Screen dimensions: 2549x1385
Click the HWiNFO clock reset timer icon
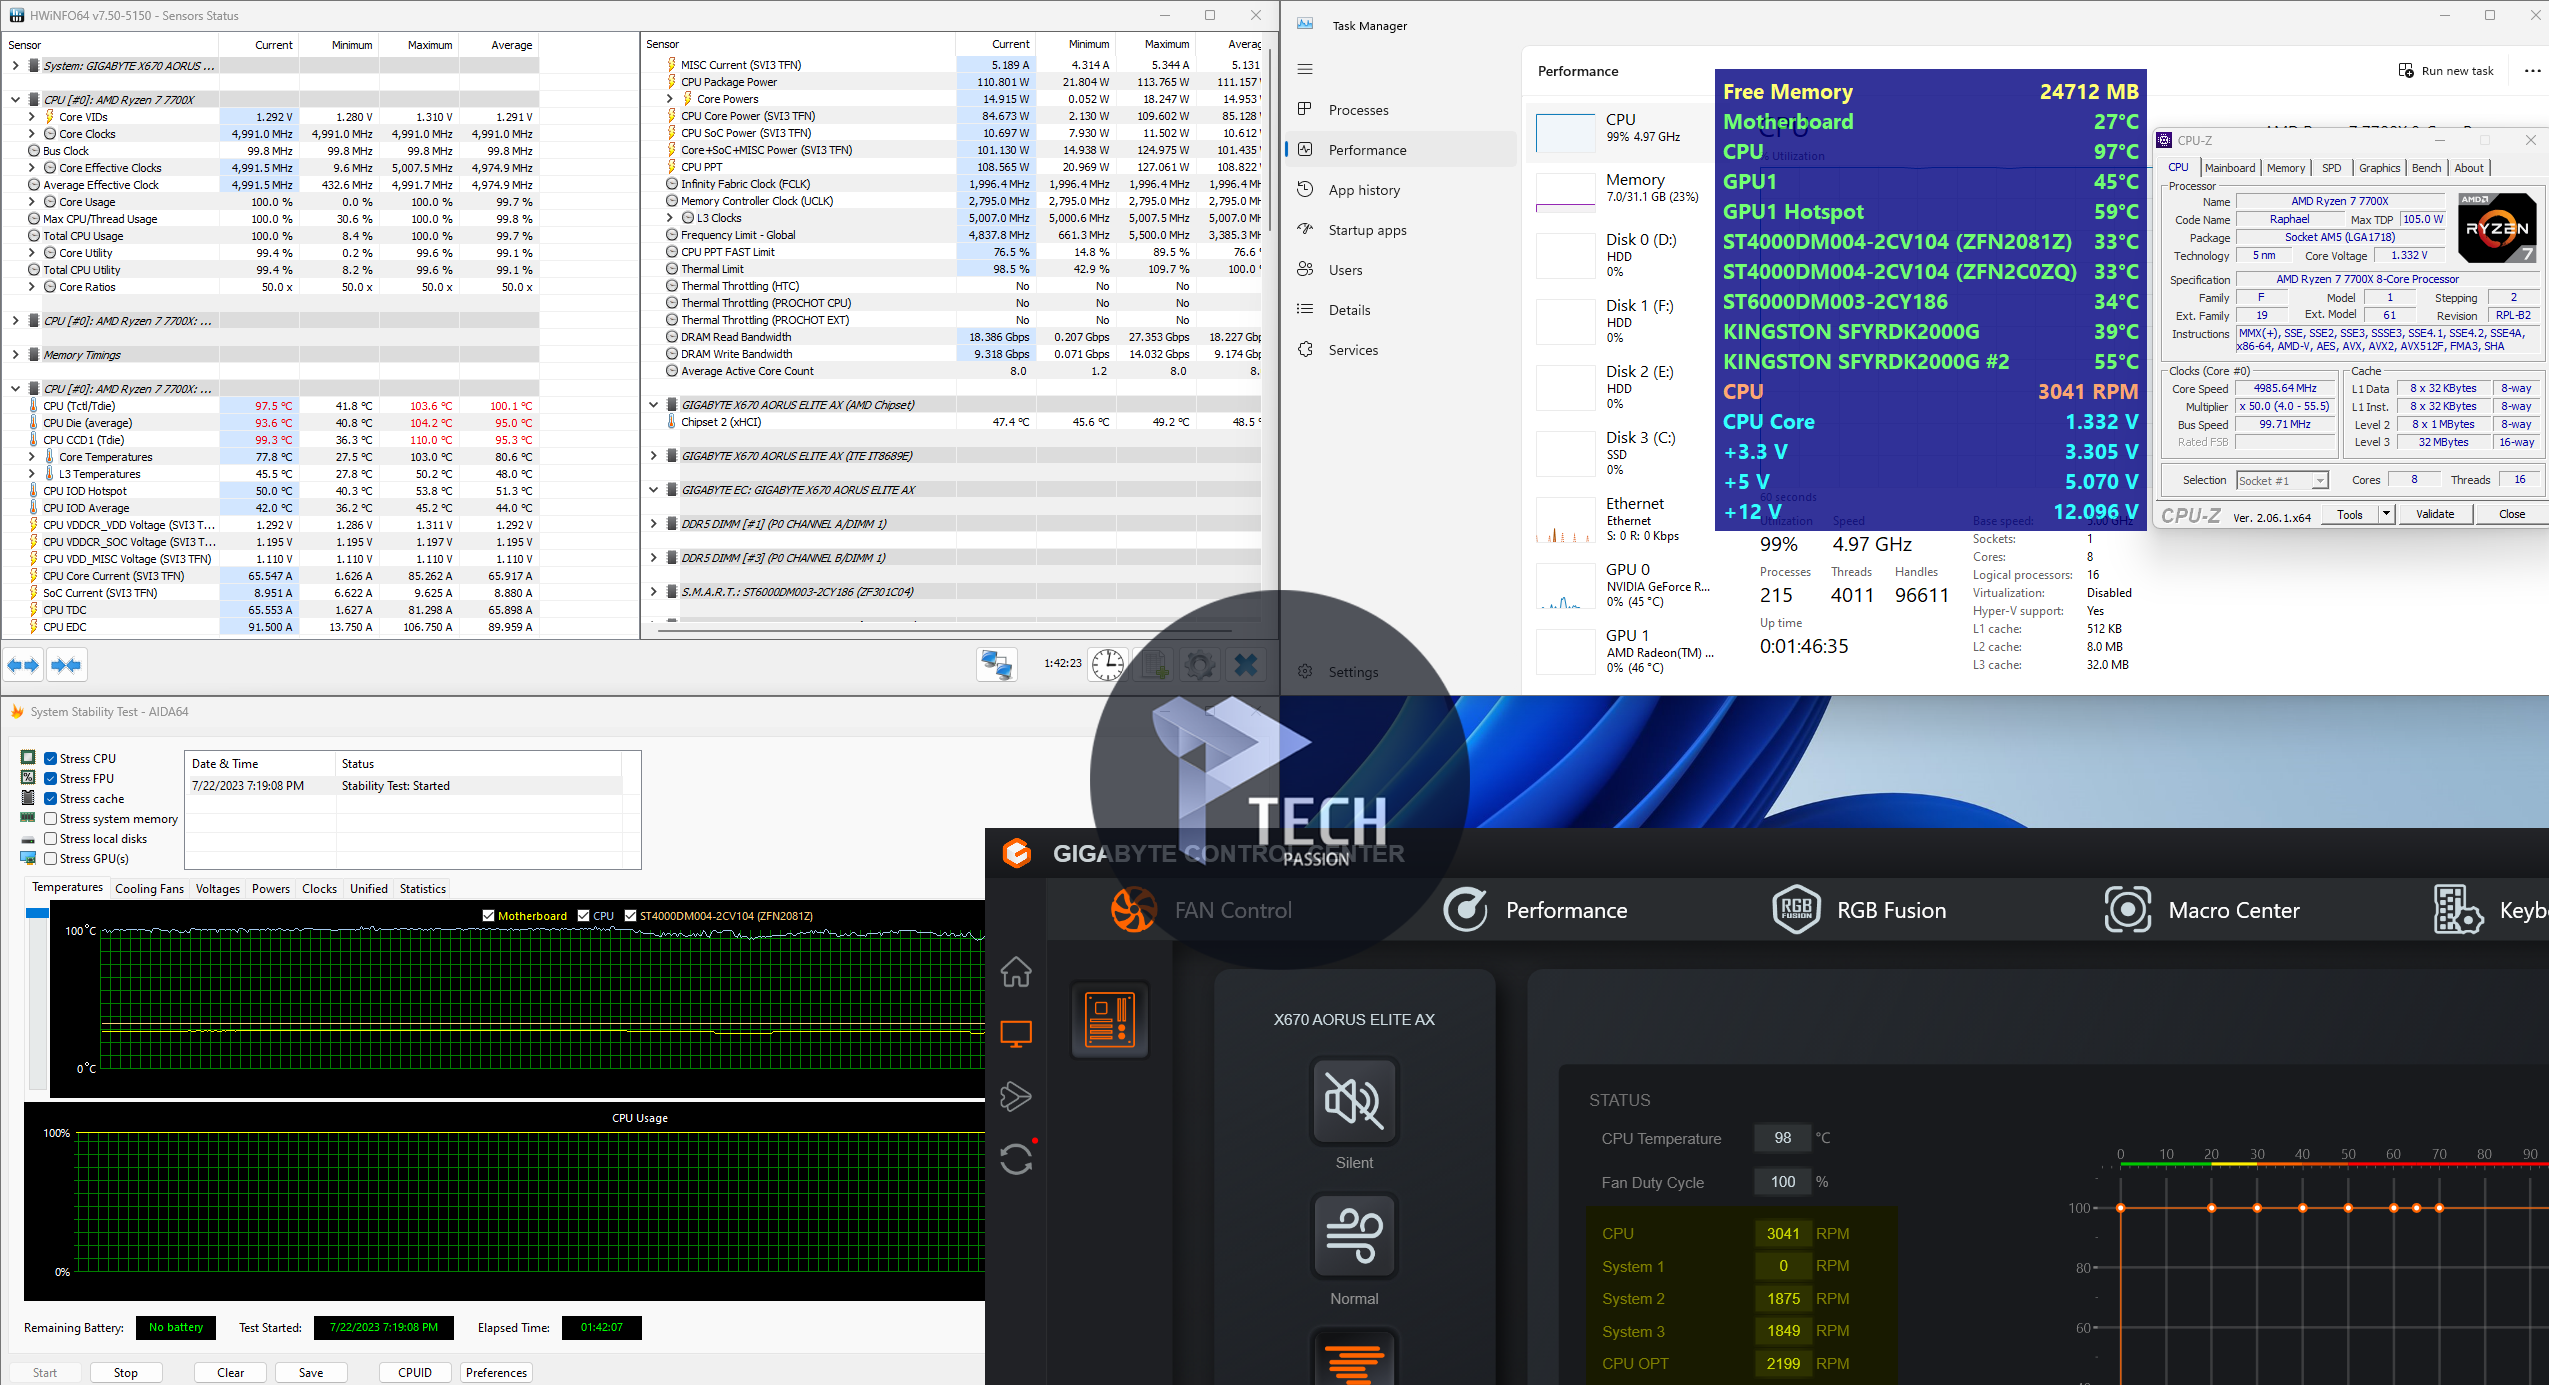click(1108, 665)
